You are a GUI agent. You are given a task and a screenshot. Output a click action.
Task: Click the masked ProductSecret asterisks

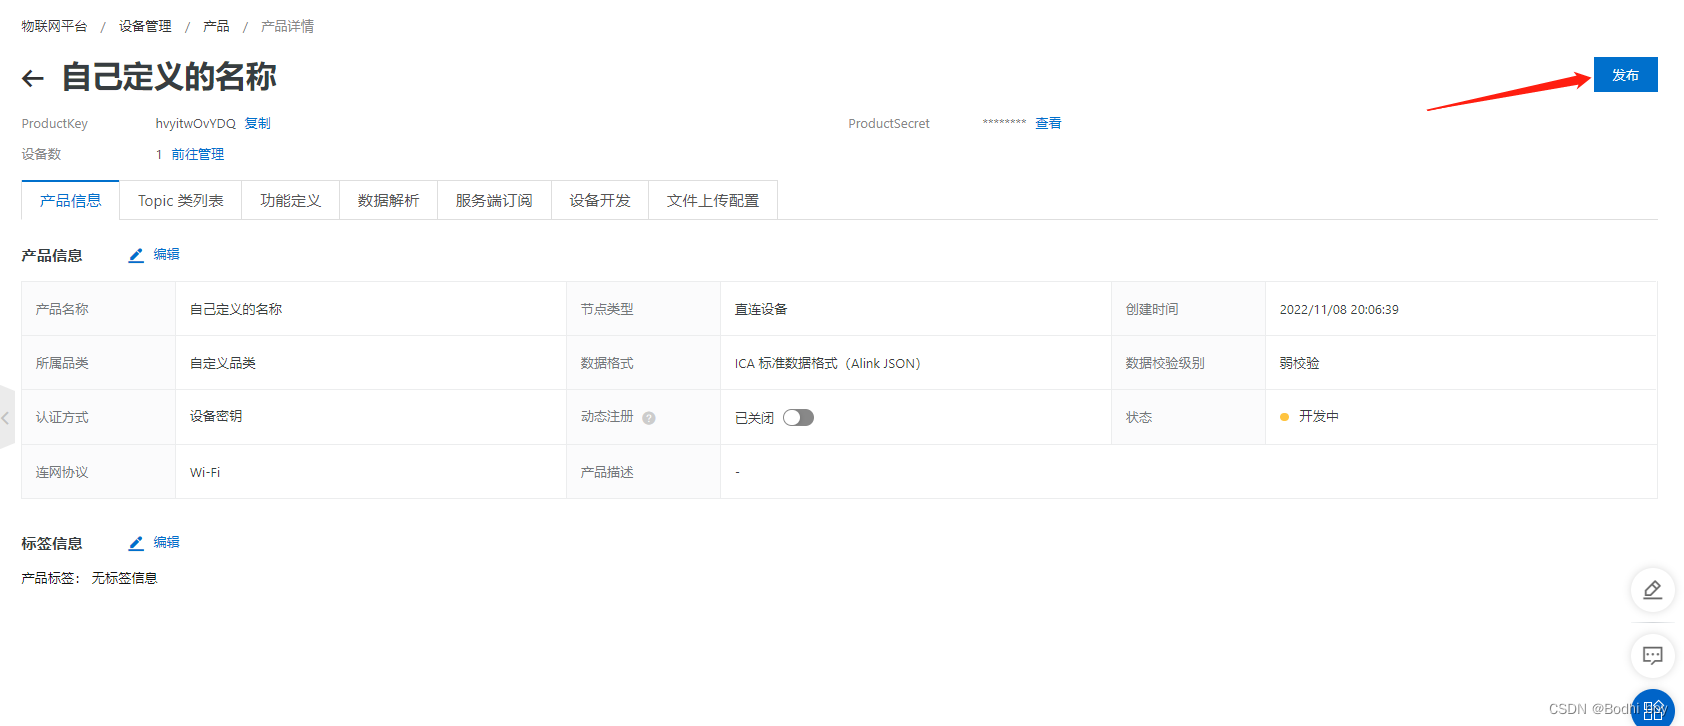(x=1004, y=123)
